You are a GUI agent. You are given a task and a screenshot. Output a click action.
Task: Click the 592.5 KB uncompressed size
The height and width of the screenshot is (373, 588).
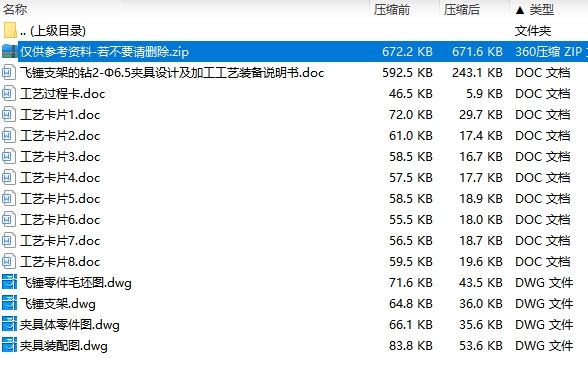[x=407, y=72]
